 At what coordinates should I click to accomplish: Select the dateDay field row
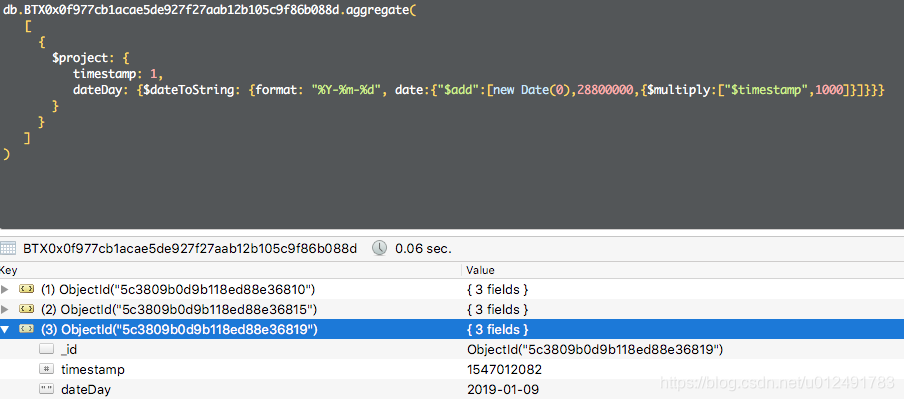click(x=452, y=389)
